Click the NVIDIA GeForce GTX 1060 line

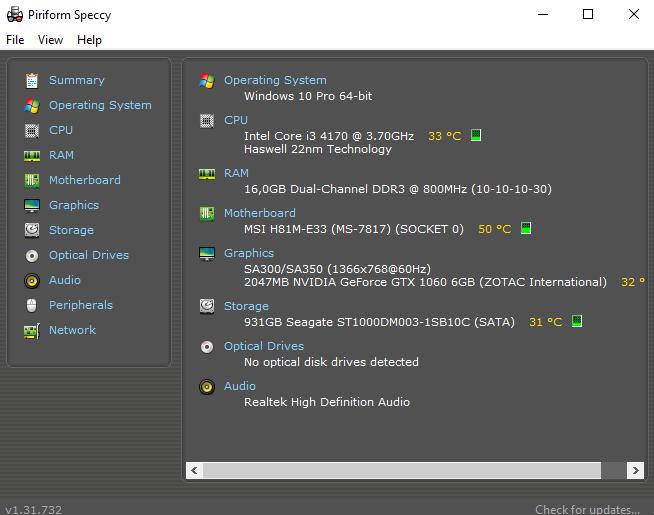425,282
